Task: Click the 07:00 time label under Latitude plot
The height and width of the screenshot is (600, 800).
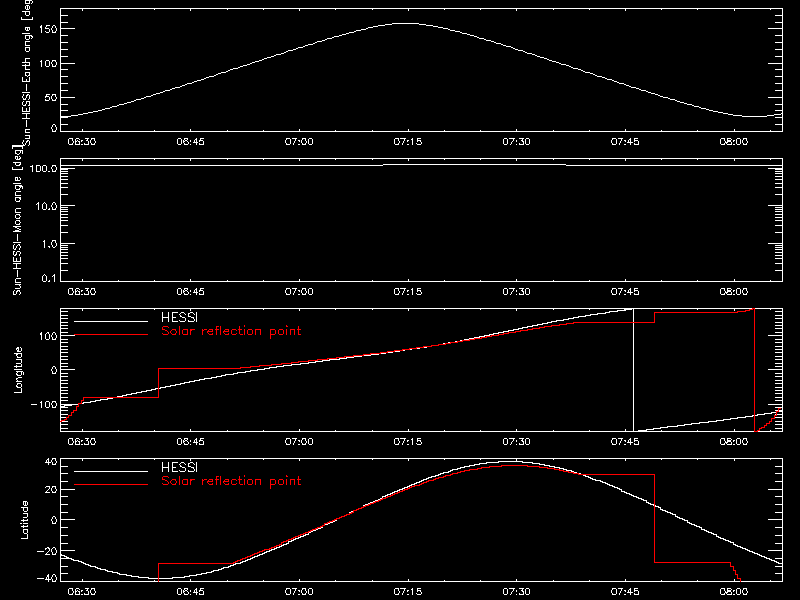Action: coord(299,591)
